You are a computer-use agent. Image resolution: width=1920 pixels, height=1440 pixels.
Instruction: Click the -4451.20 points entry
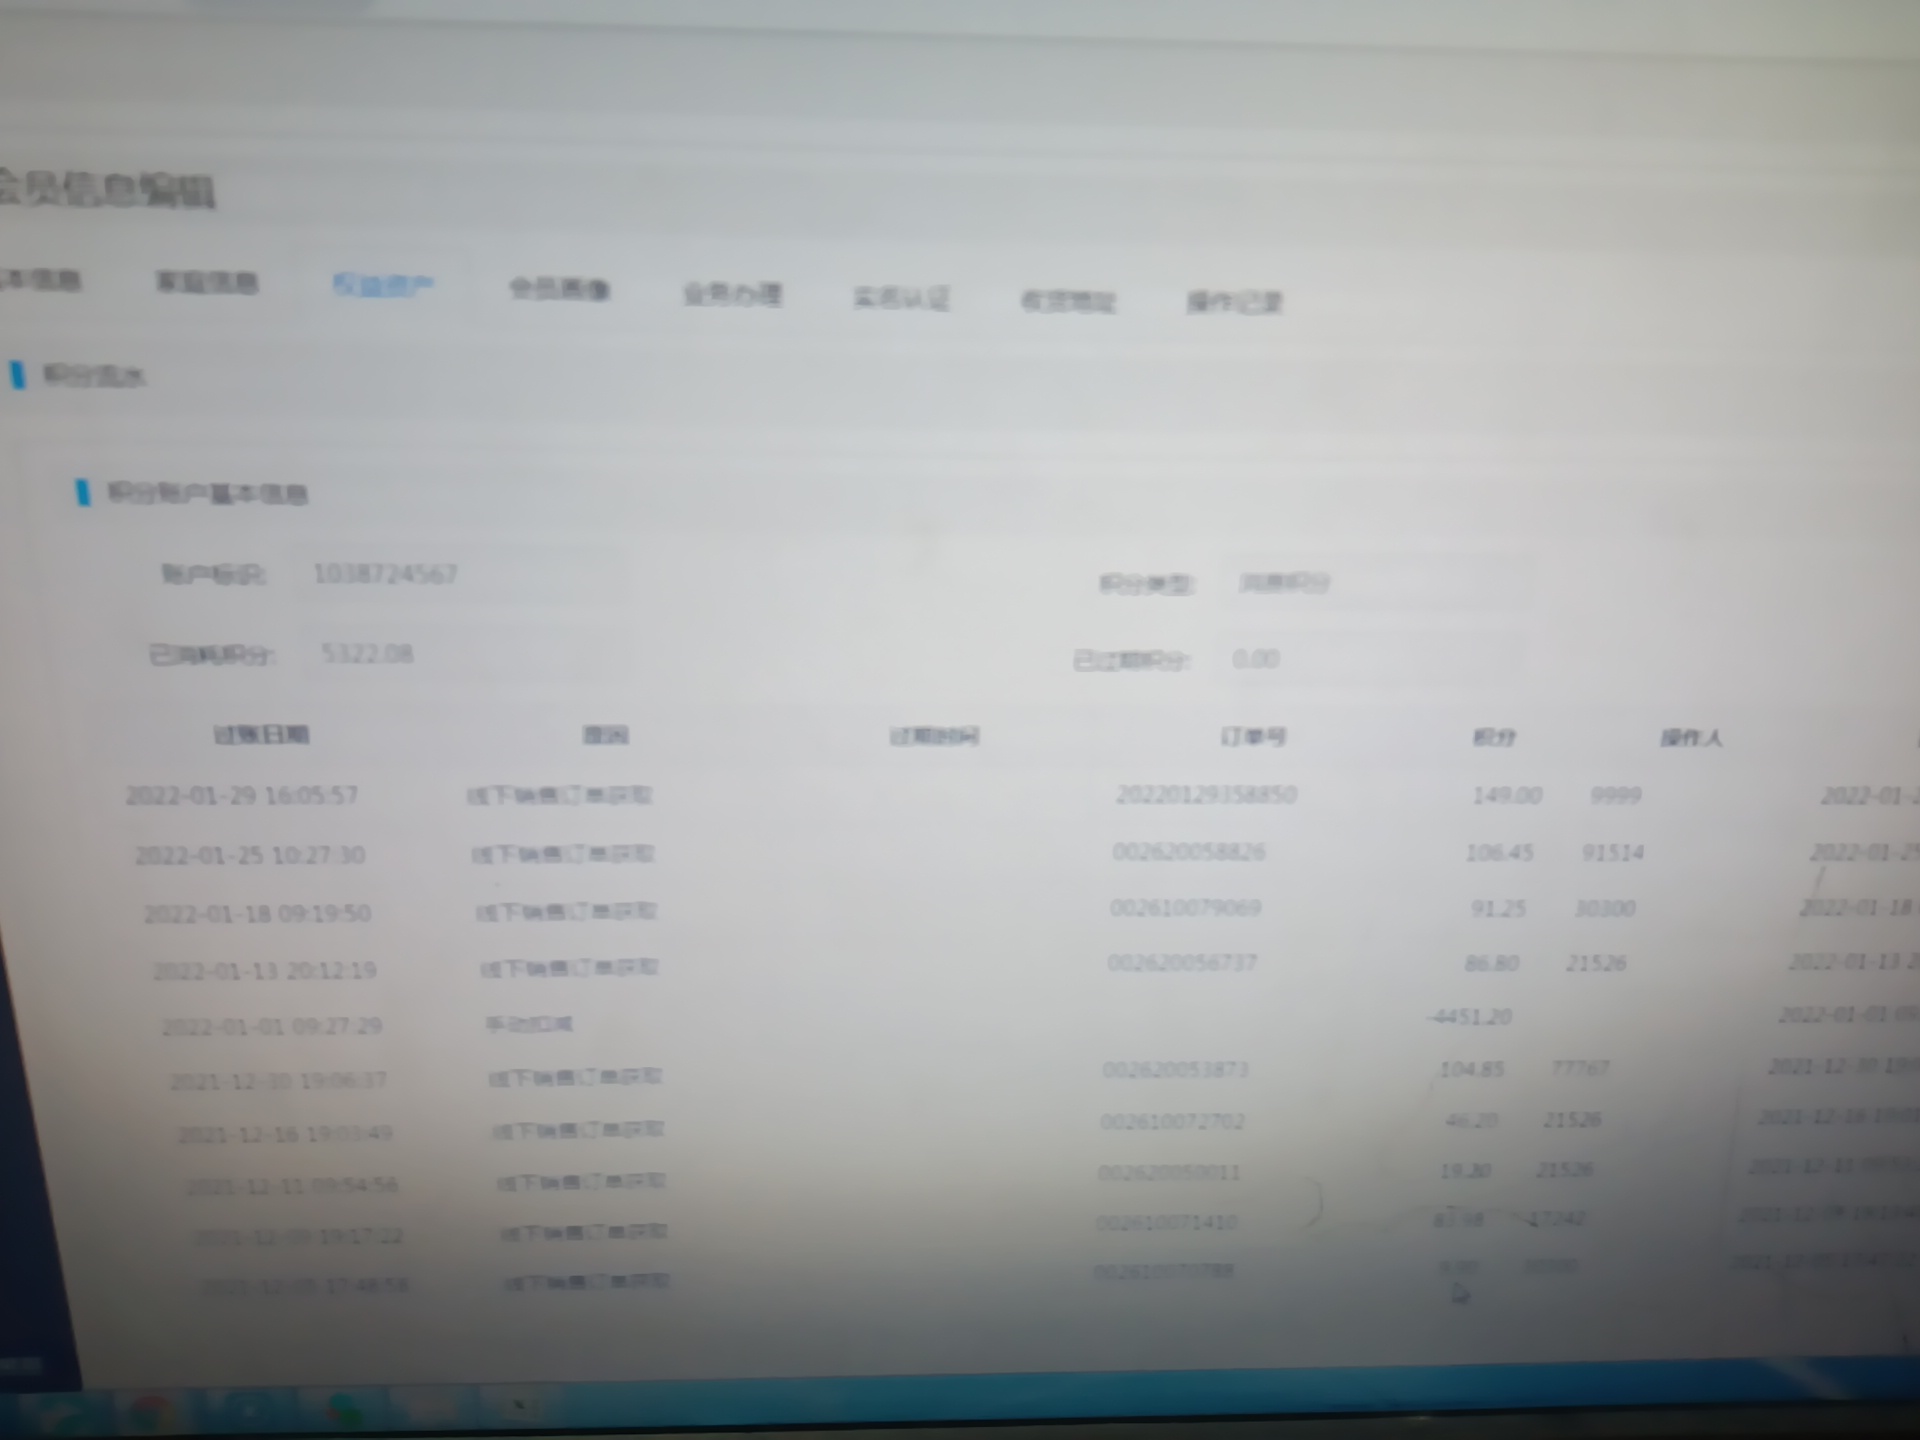coord(1470,1017)
